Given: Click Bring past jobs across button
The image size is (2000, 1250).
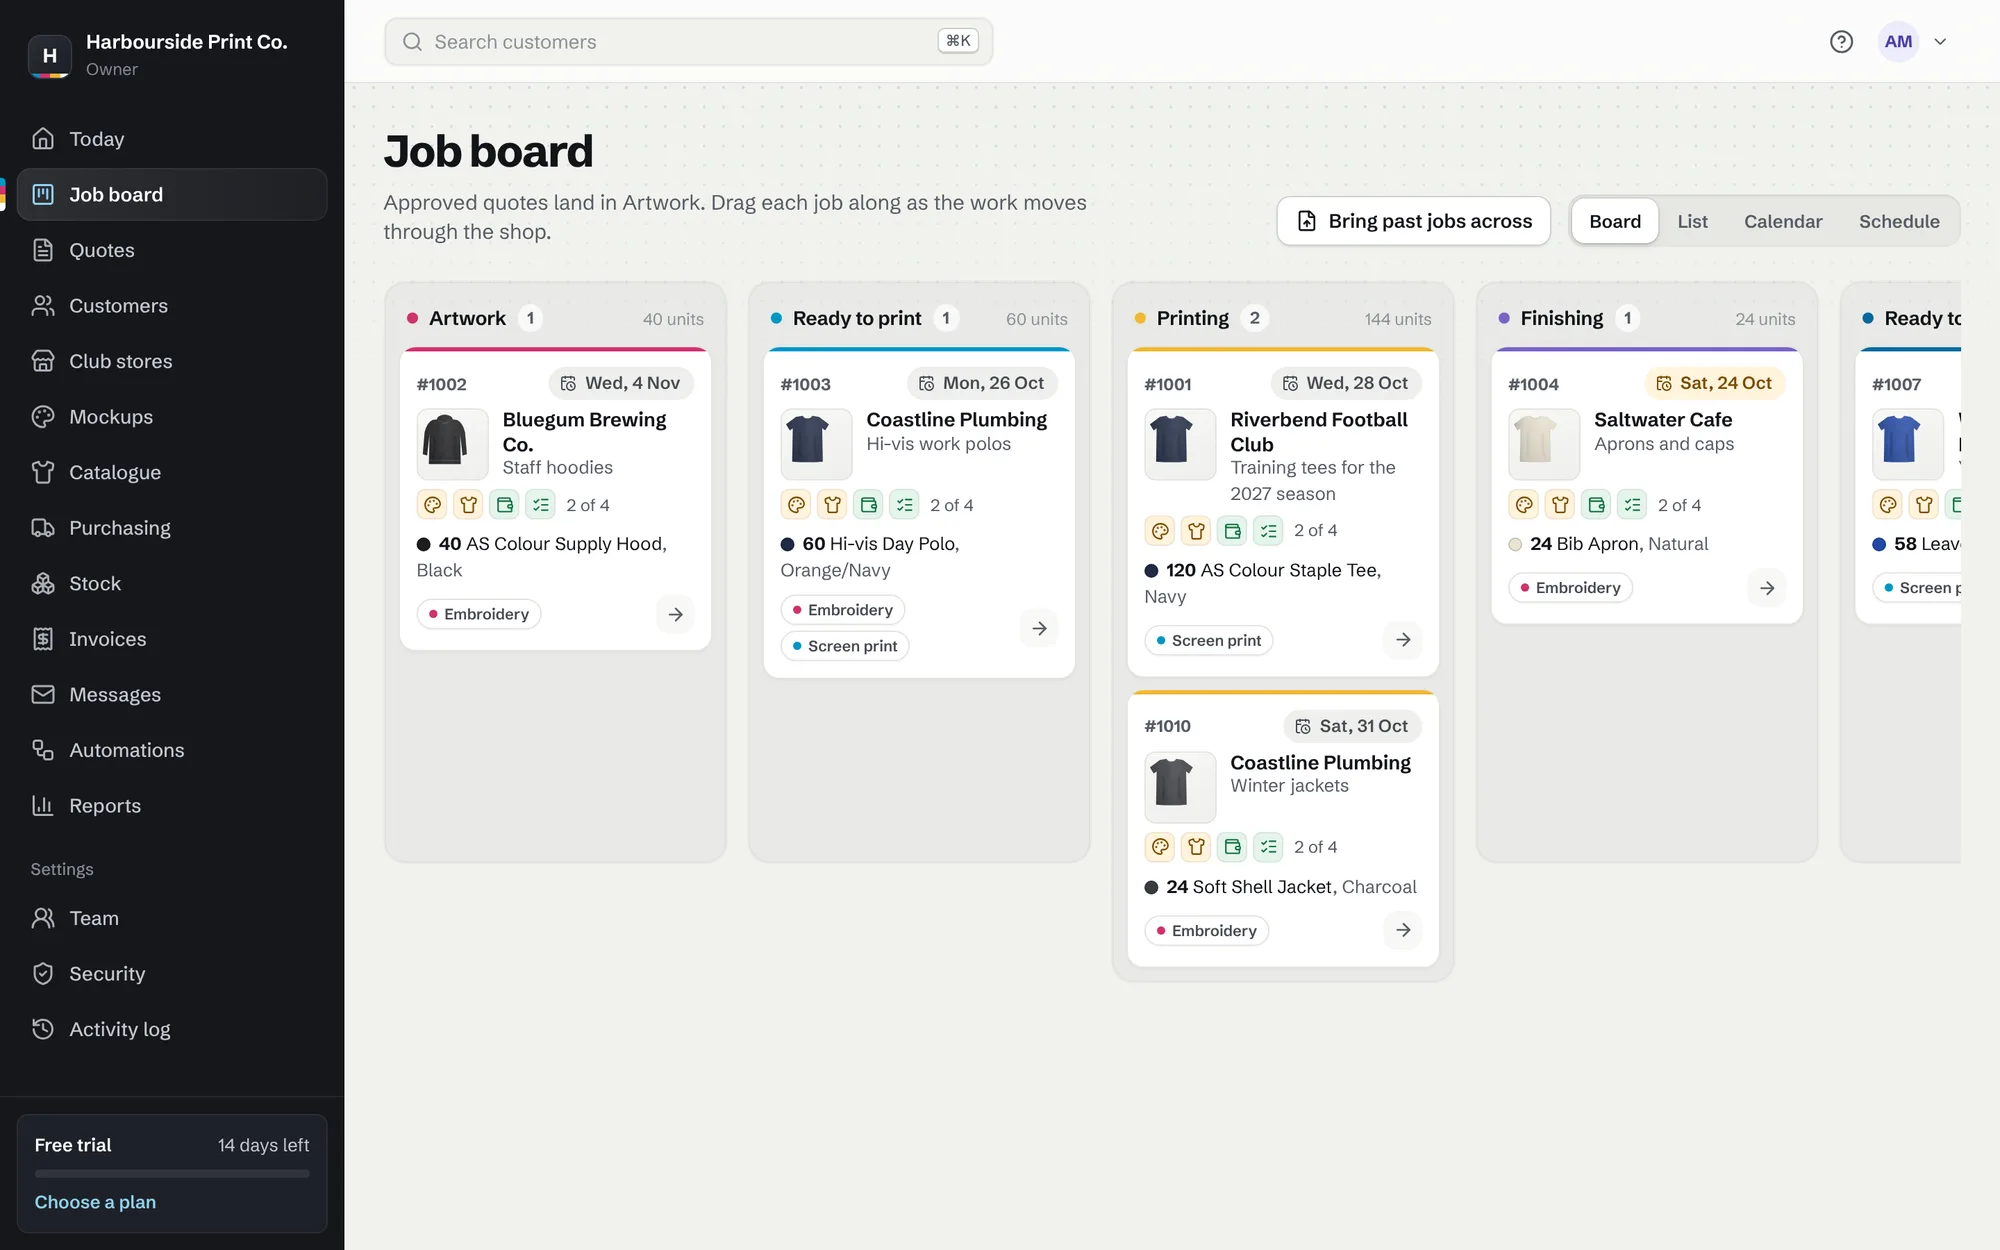Looking at the screenshot, I should pos(1413,221).
